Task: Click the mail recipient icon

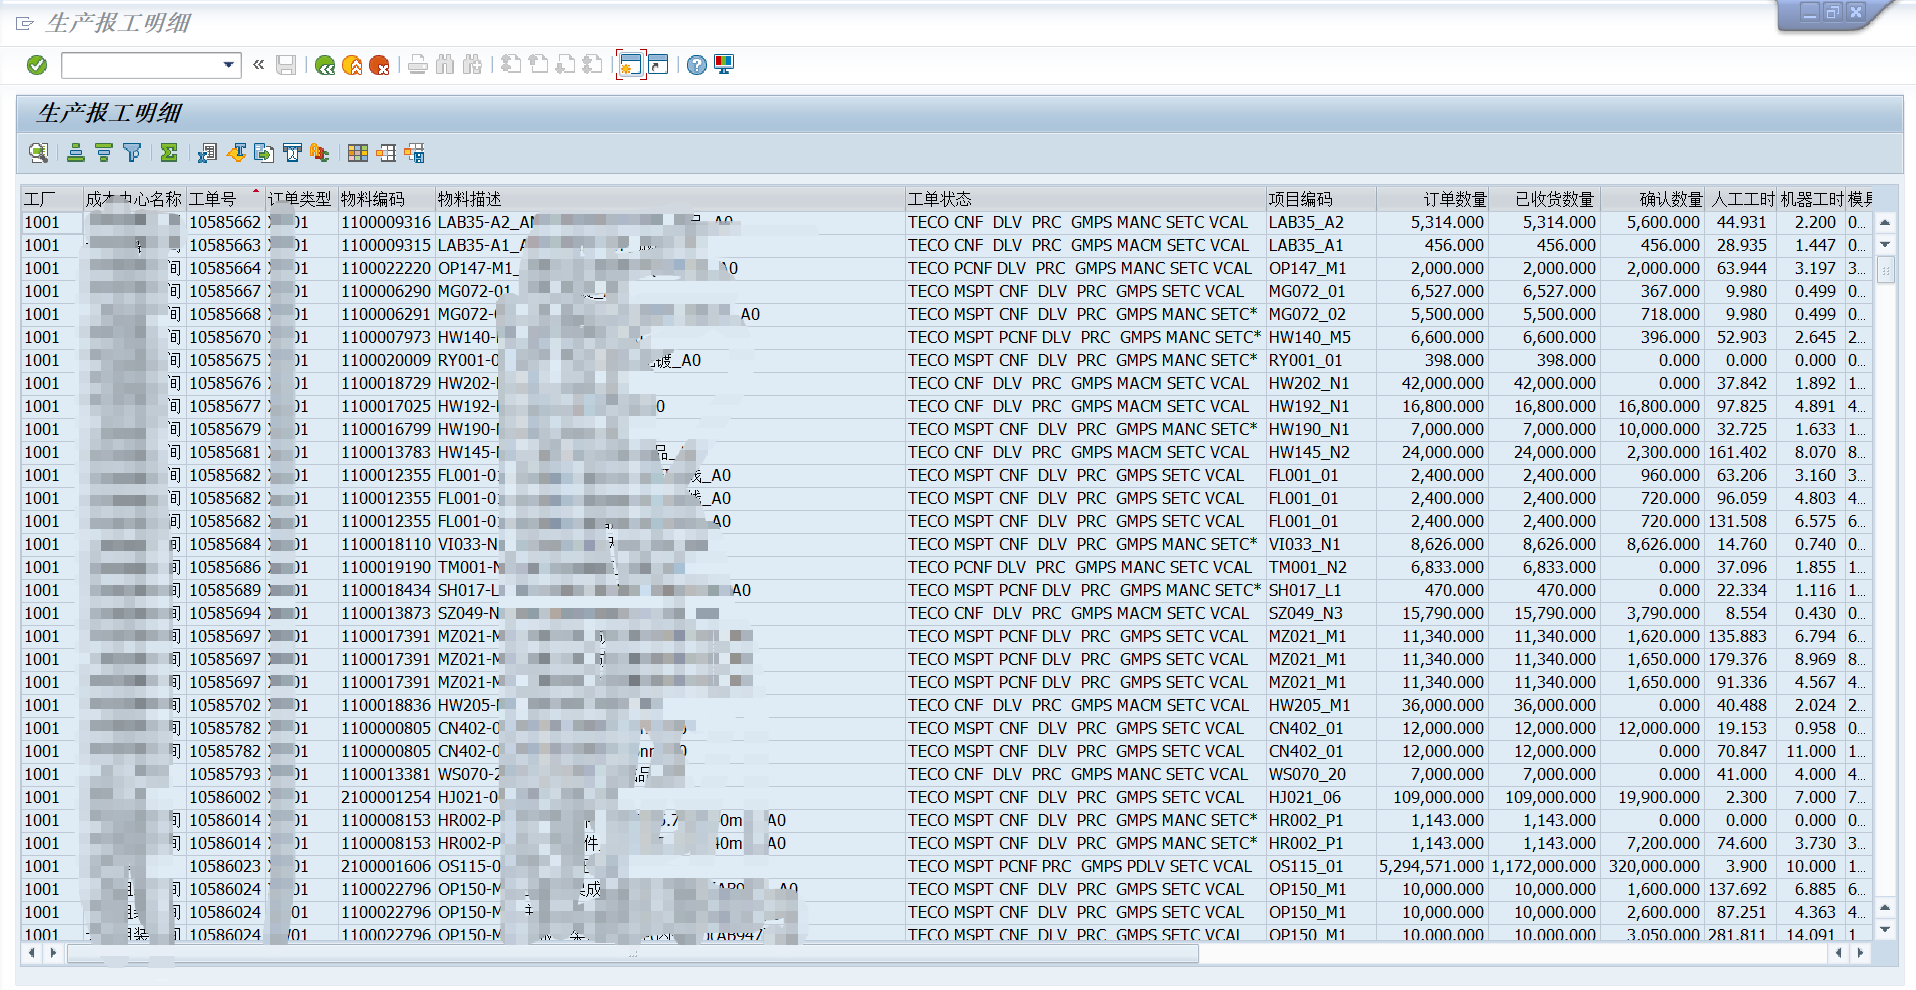Action: click(292, 153)
